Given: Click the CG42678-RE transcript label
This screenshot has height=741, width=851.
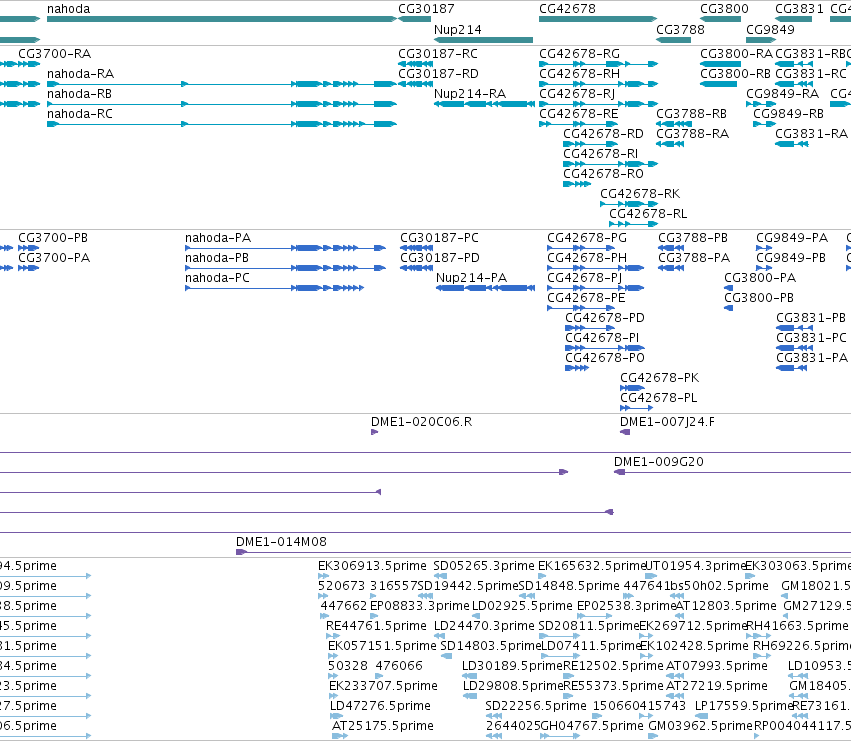Looking at the screenshot, I should click(579, 114).
